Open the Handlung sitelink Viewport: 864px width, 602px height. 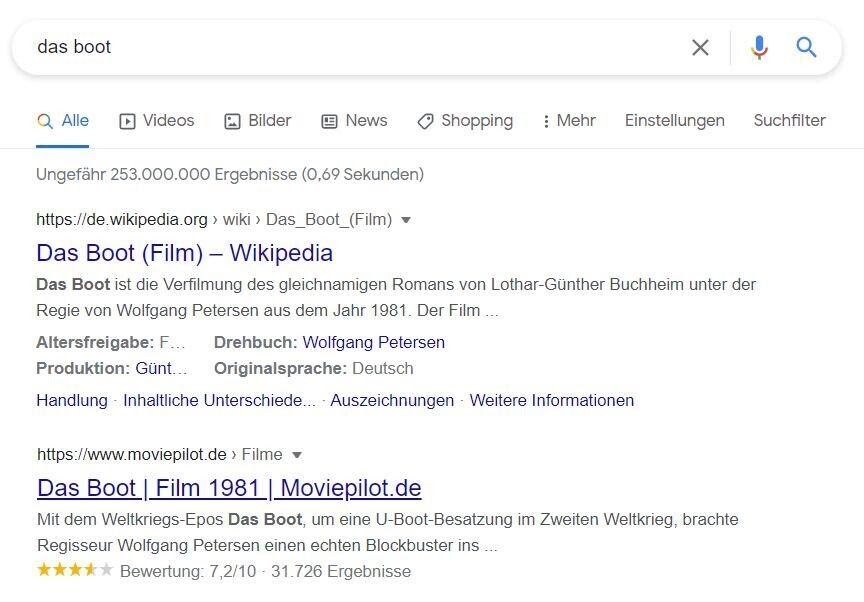(x=72, y=400)
